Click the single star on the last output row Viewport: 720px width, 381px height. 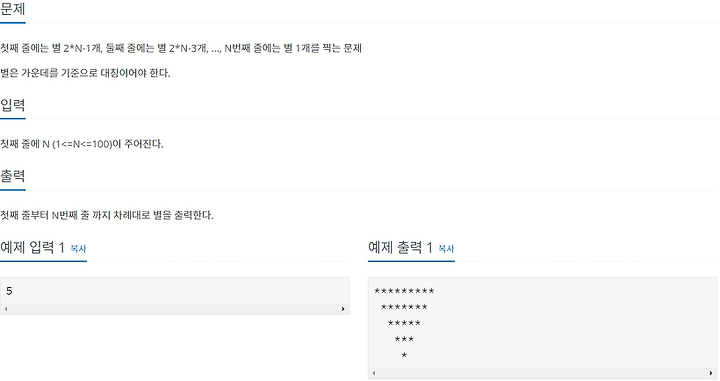point(404,355)
